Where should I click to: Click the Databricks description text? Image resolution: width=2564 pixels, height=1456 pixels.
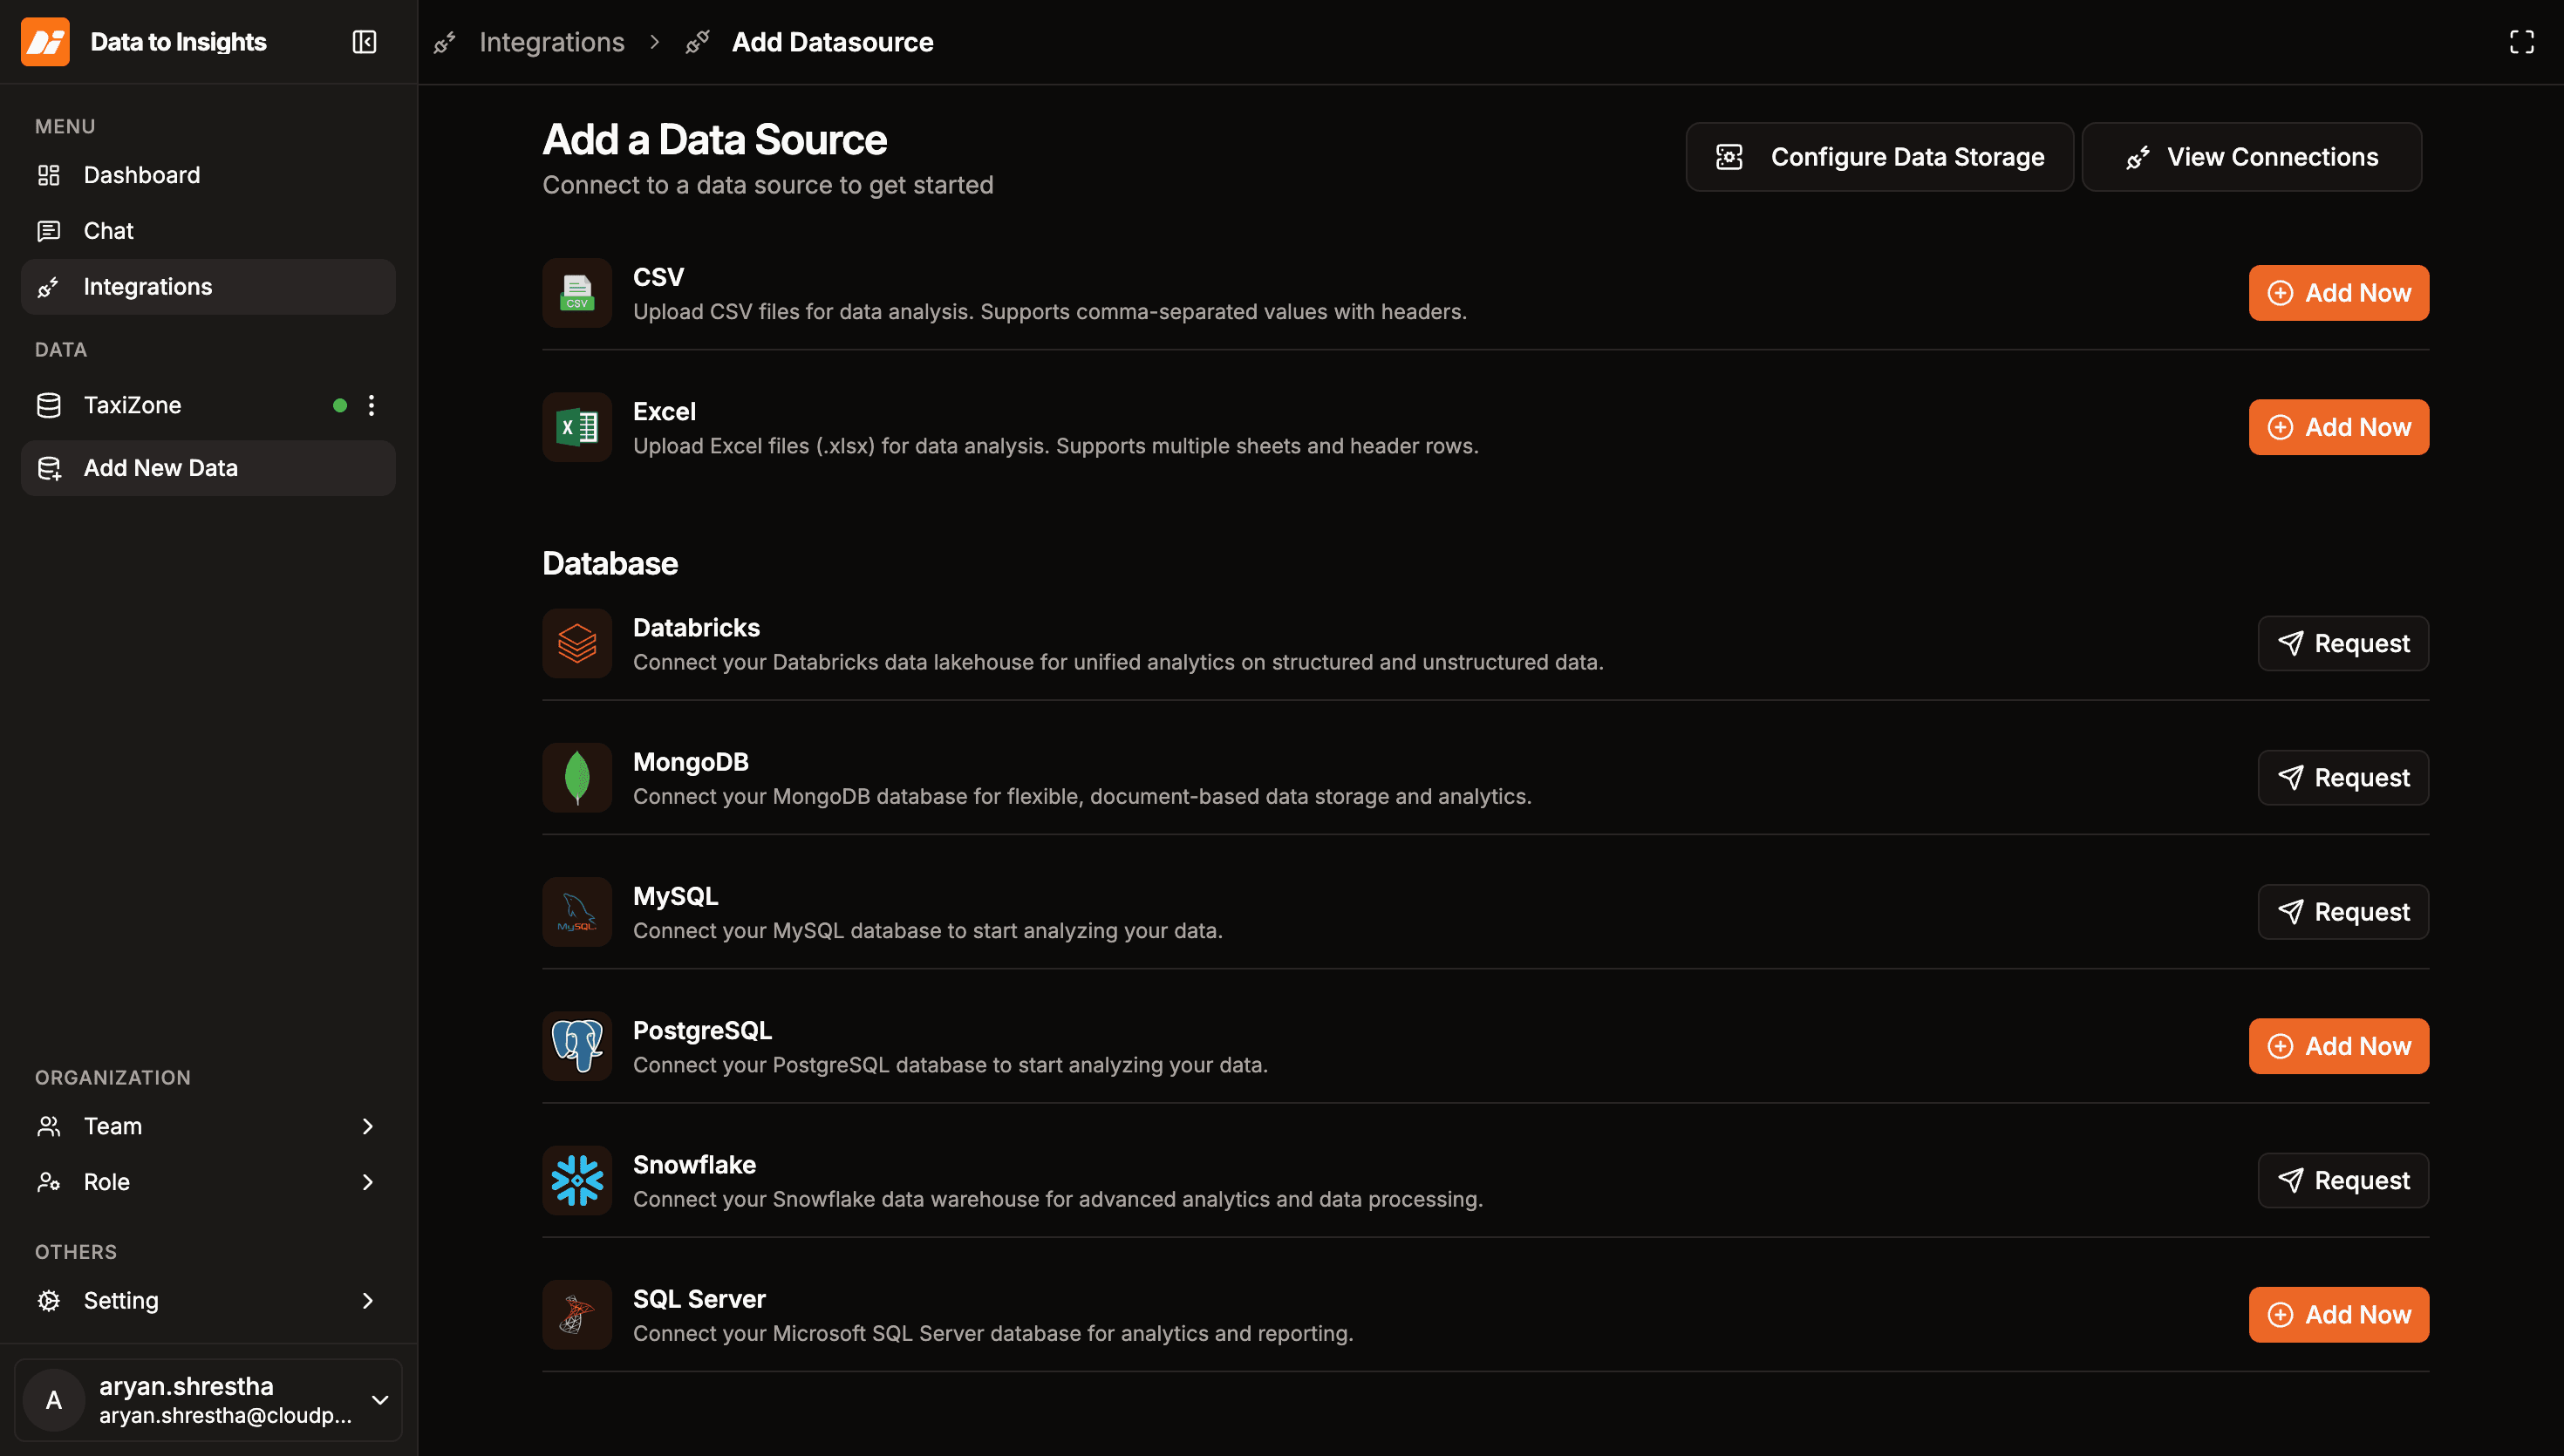(x=1118, y=662)
